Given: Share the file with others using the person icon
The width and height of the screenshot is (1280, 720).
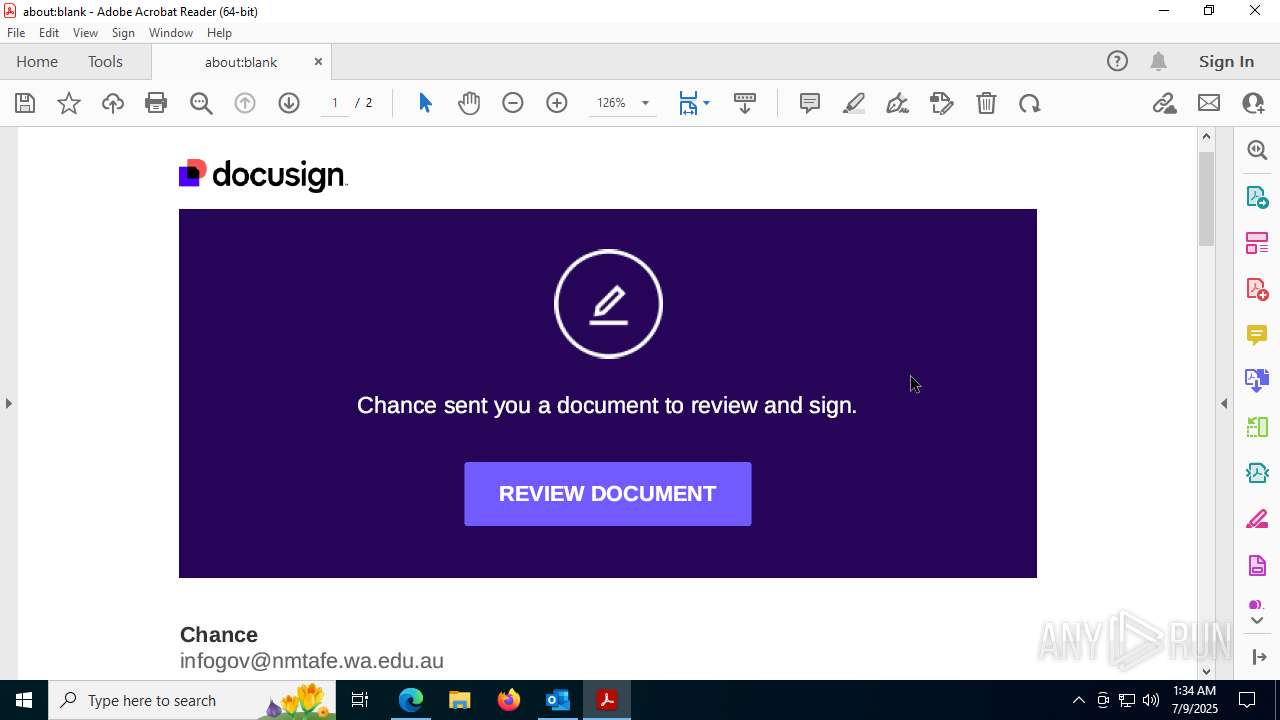Looking at the screenshot, I should [x=1253, y=103].
